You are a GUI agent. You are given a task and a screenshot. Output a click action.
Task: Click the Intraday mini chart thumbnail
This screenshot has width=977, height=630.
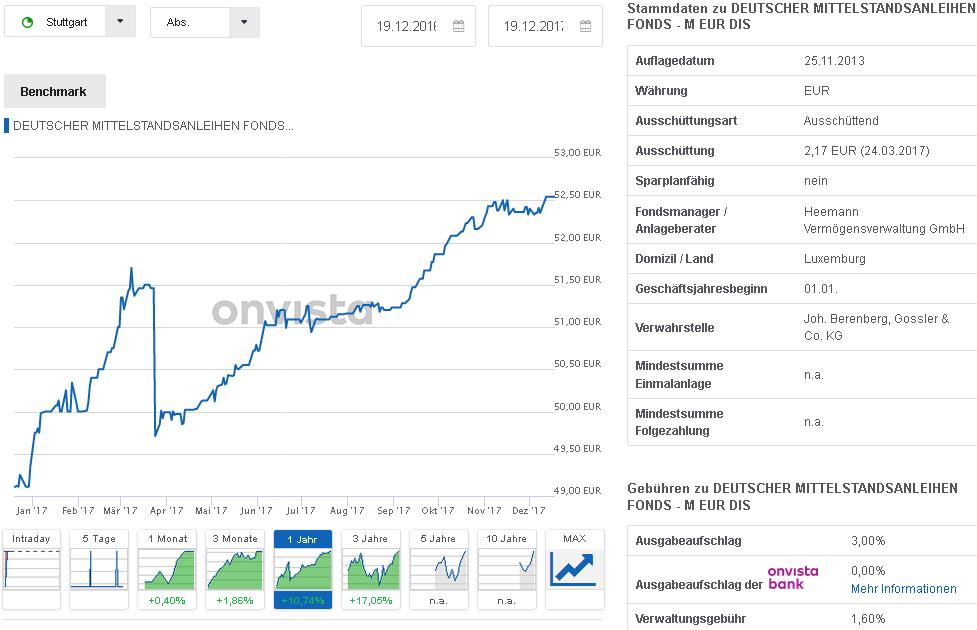coord(31,569)
